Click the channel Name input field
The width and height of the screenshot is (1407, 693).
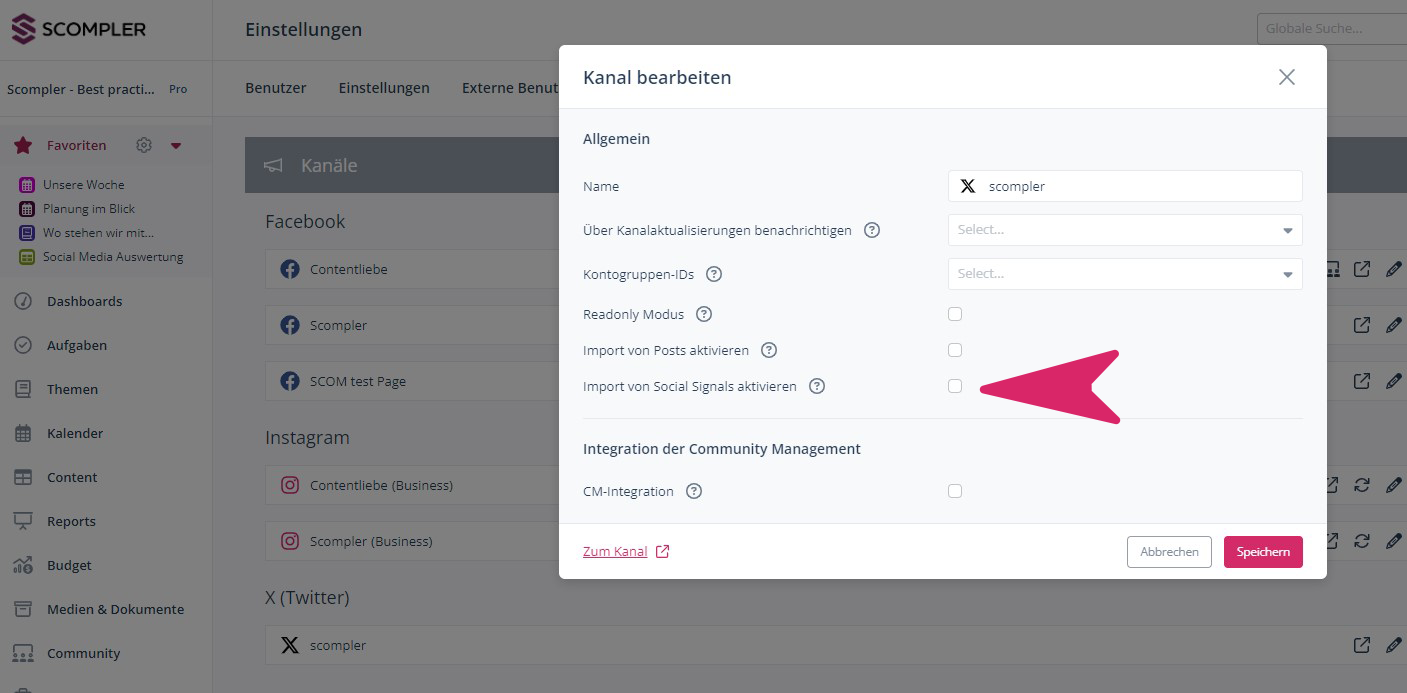coord(1140,186)
